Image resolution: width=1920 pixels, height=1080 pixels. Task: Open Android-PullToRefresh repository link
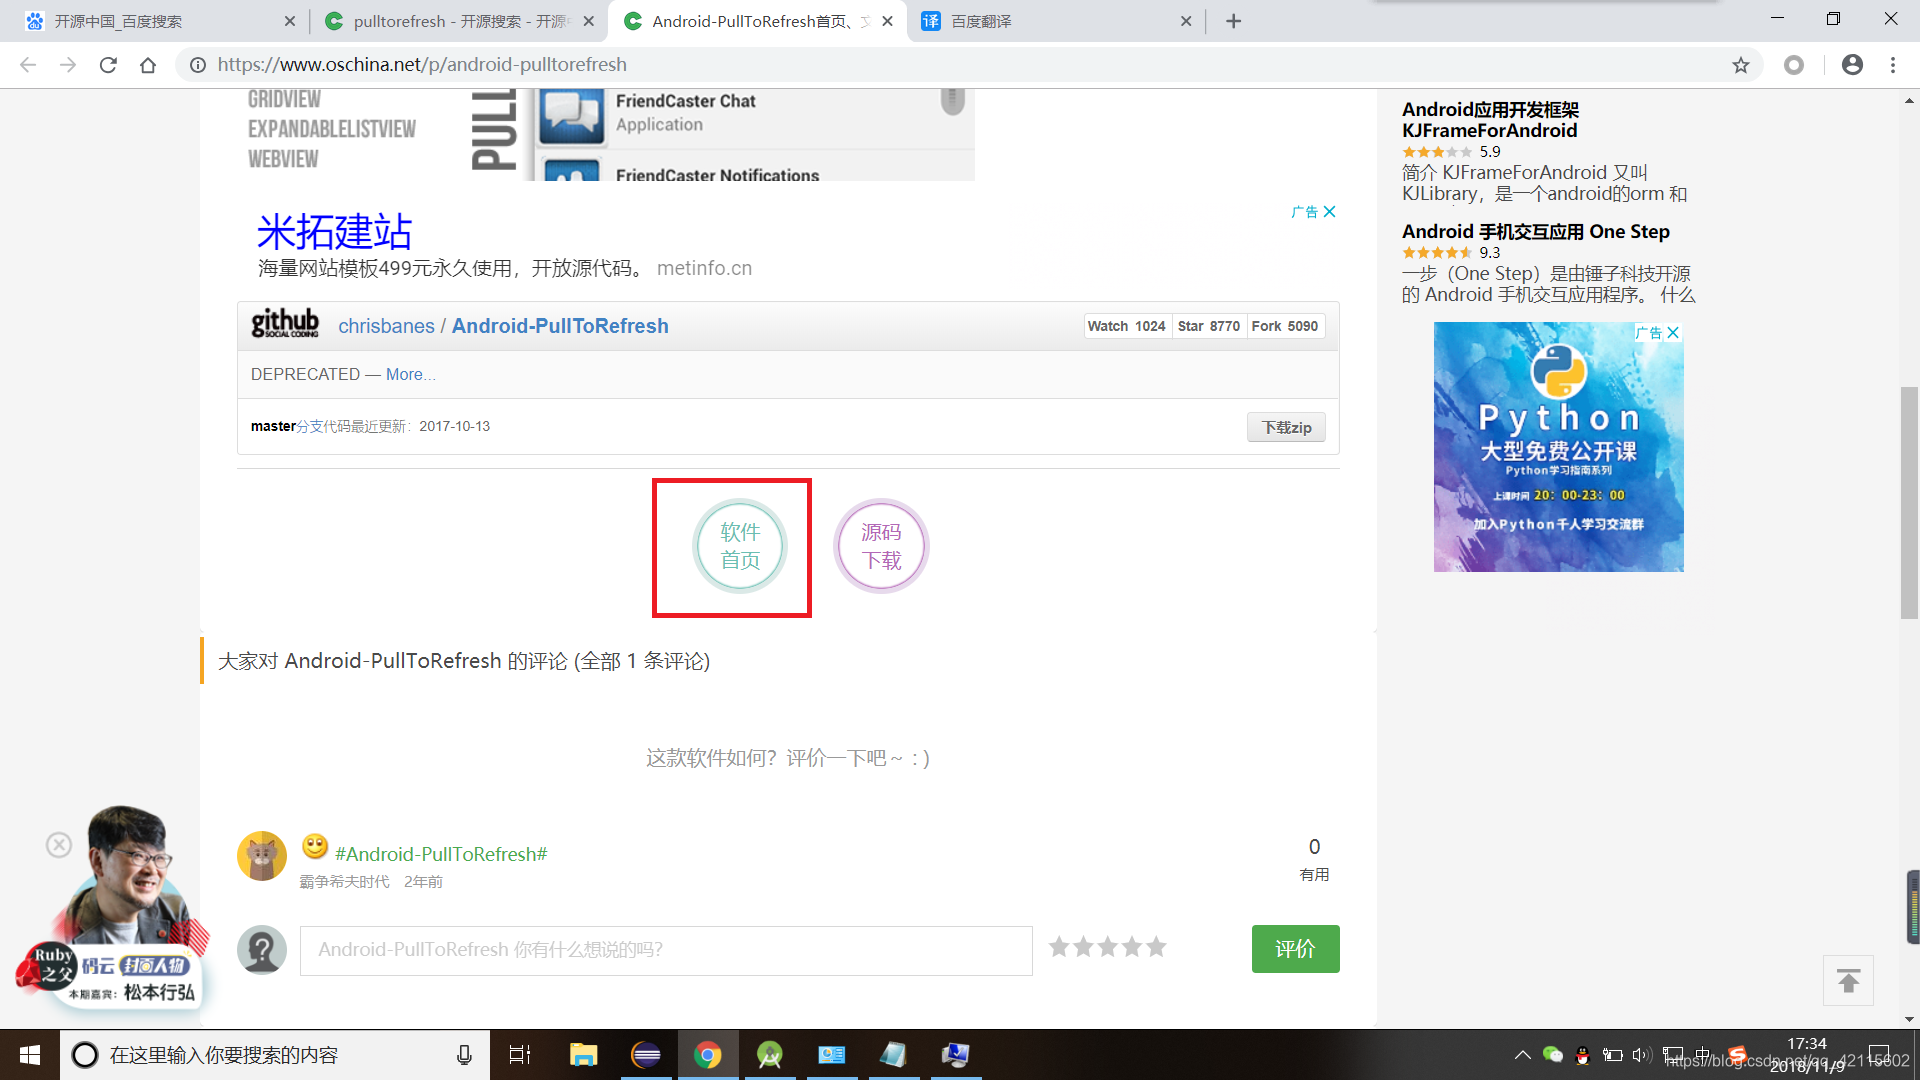[560, 326]
